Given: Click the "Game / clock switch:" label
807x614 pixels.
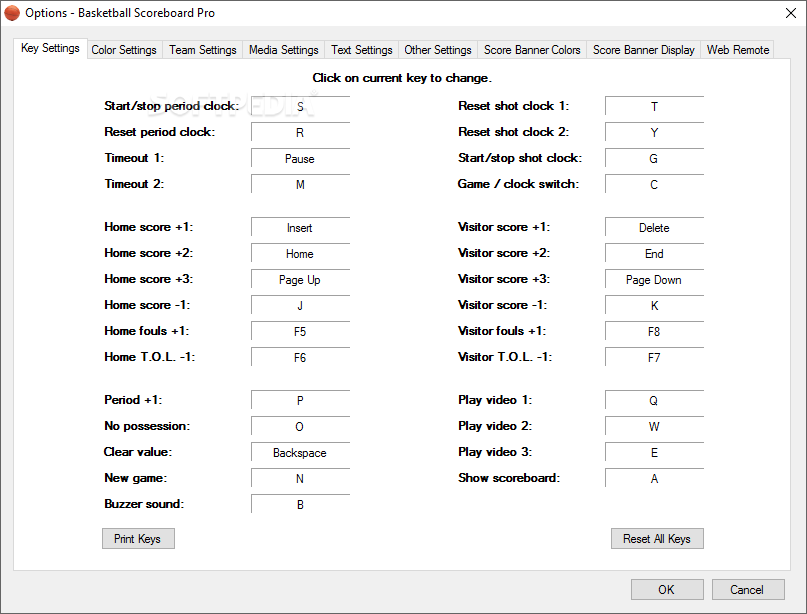Looking at the screenshot, I should tap(518, 184).
